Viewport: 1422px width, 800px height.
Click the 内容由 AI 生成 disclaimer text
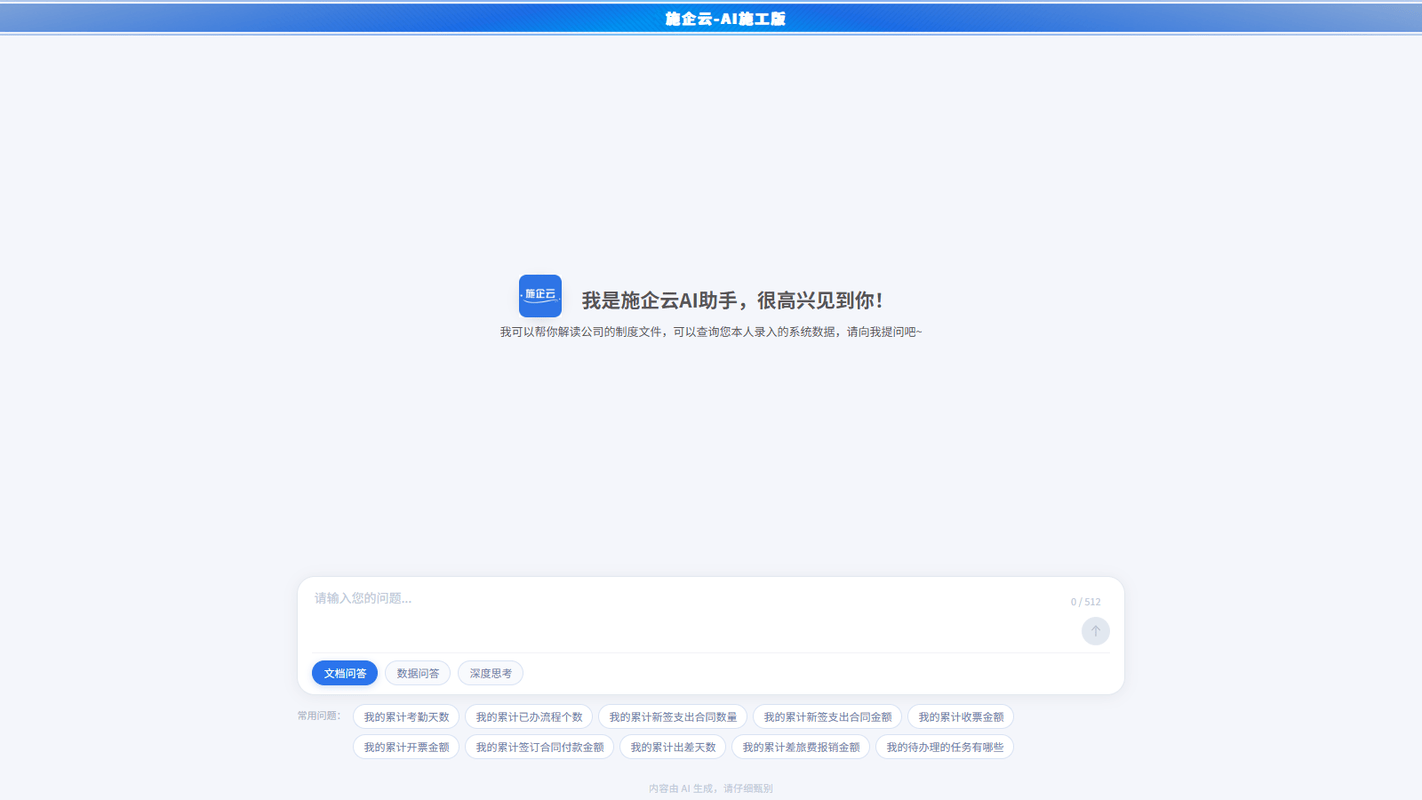click(711, 789)
